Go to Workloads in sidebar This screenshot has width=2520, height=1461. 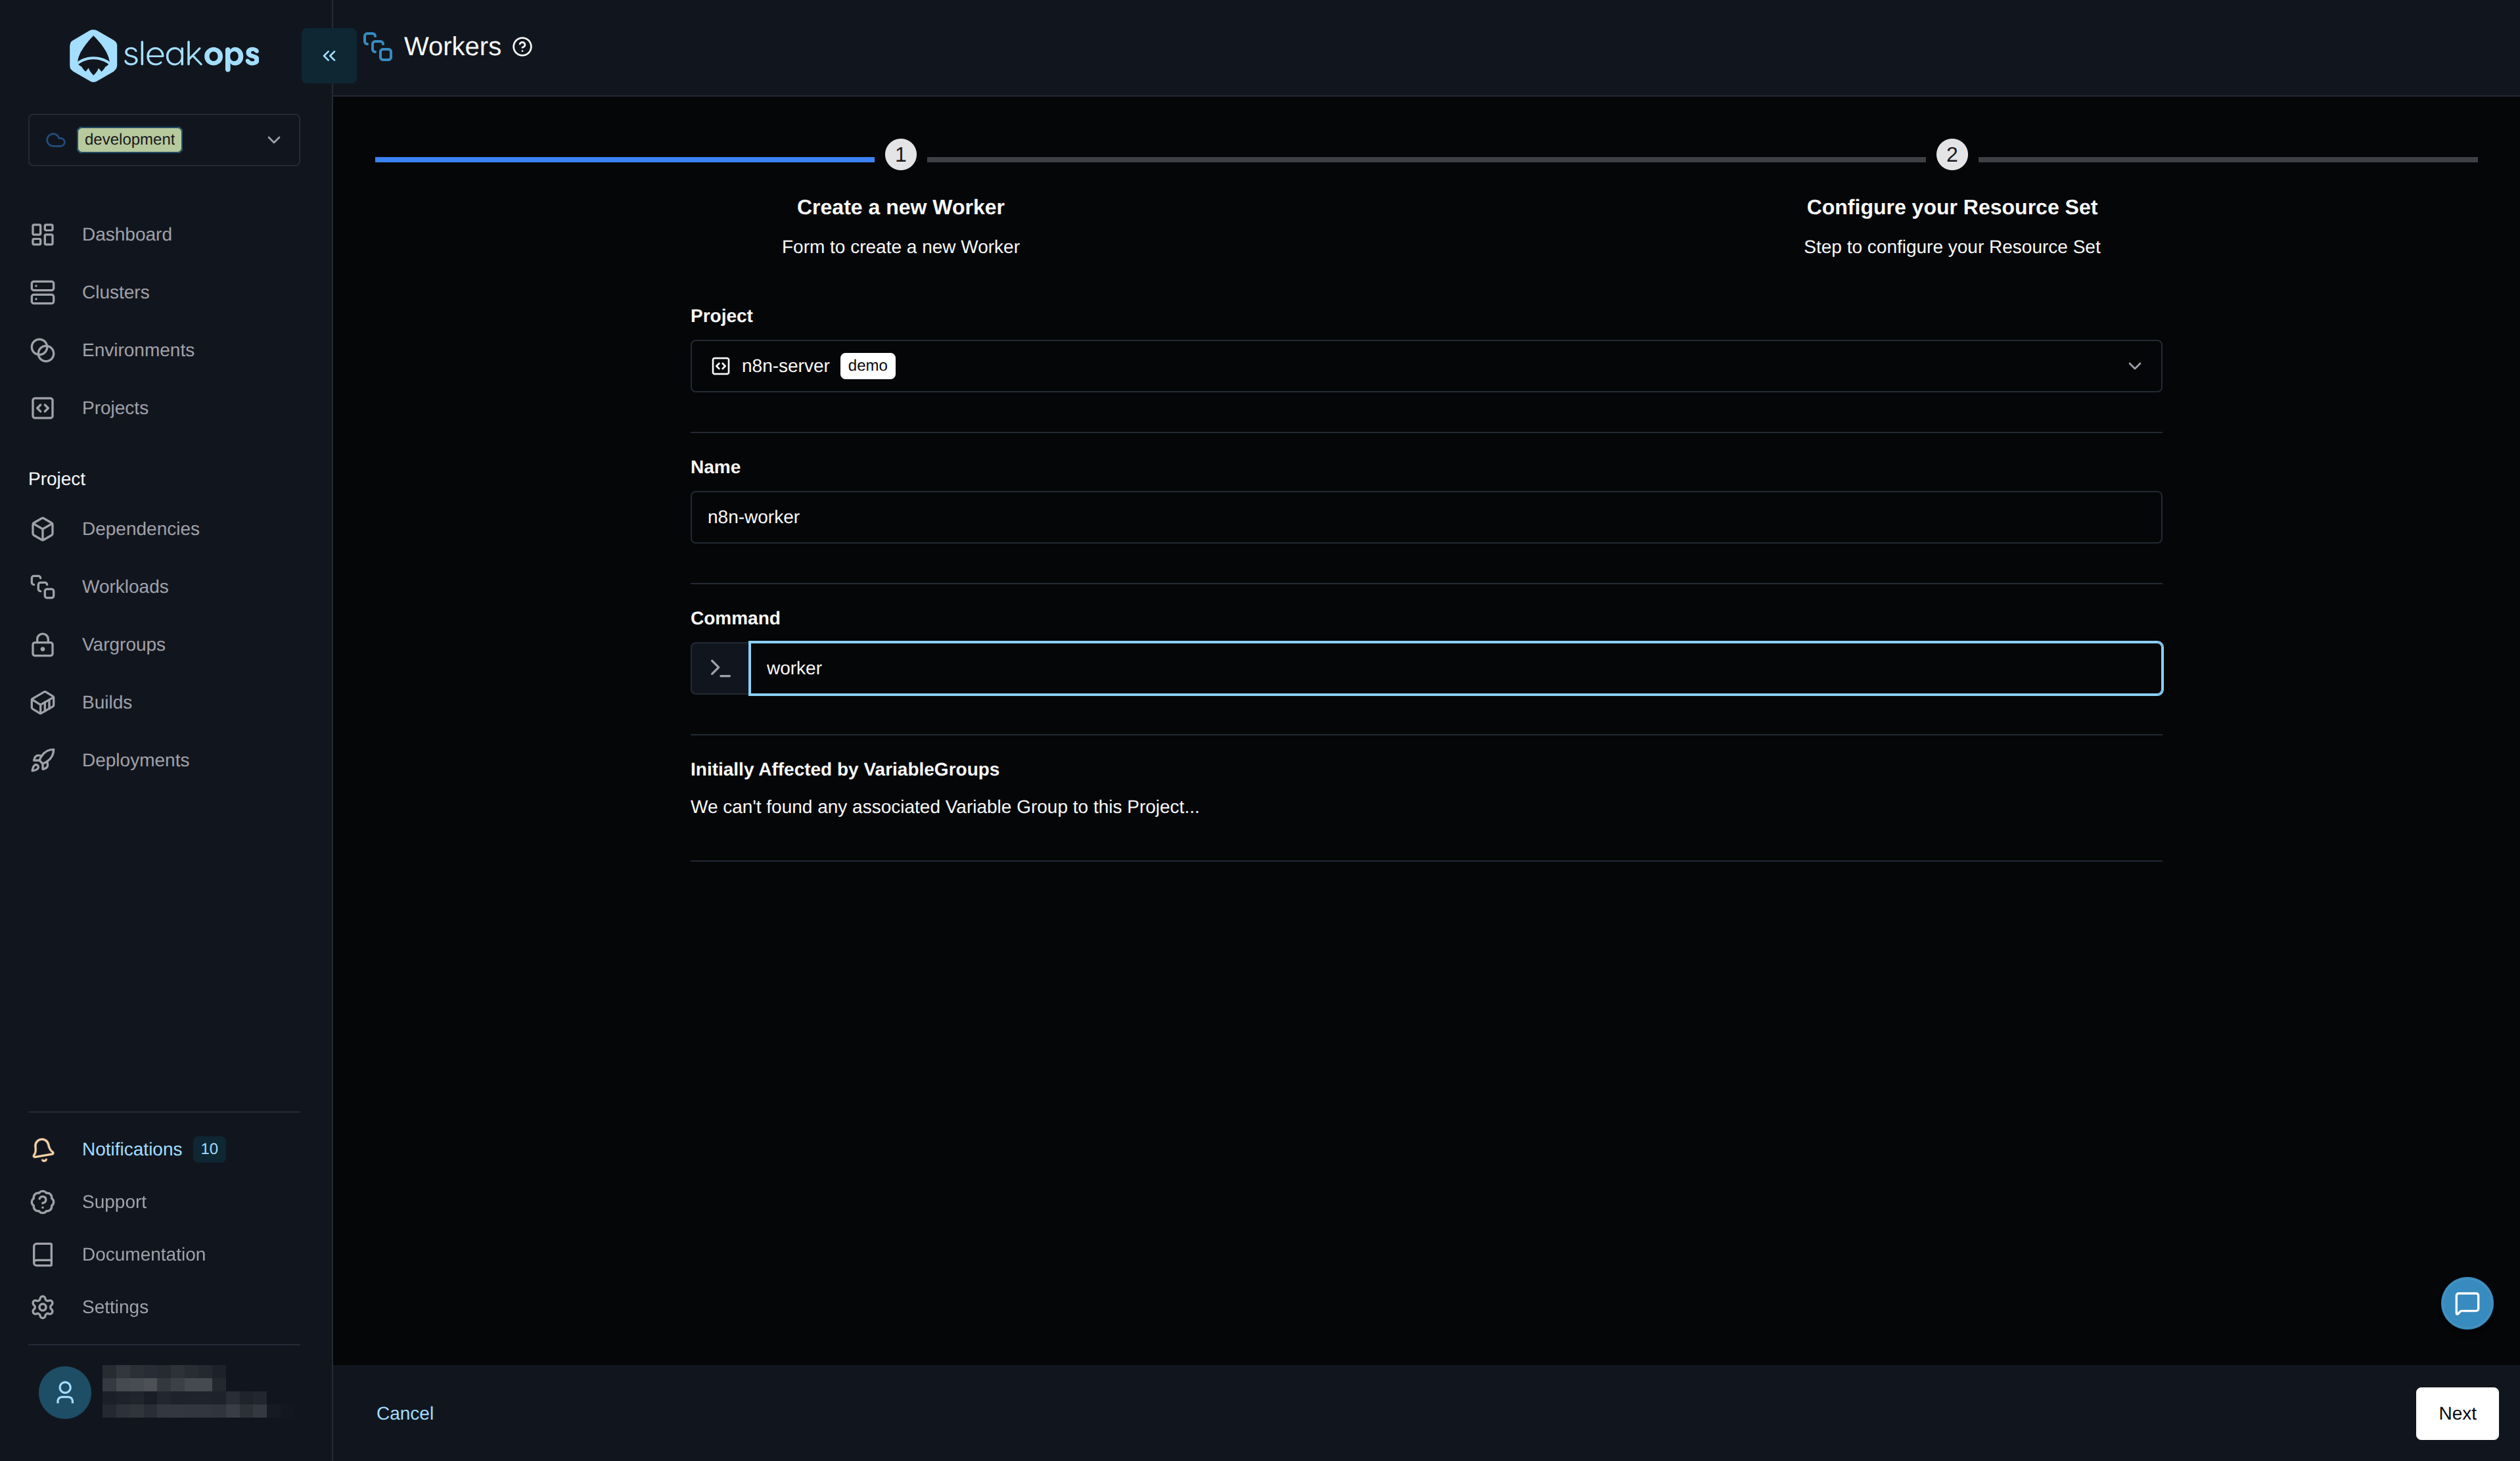125,587
